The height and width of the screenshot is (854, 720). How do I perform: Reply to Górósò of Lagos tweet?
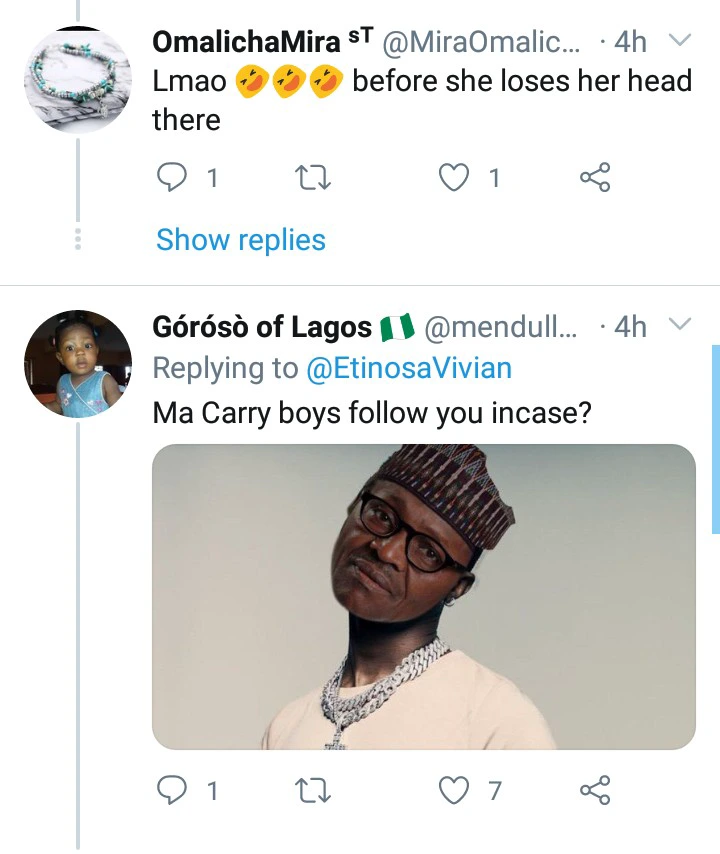click(x=173, y=791)
